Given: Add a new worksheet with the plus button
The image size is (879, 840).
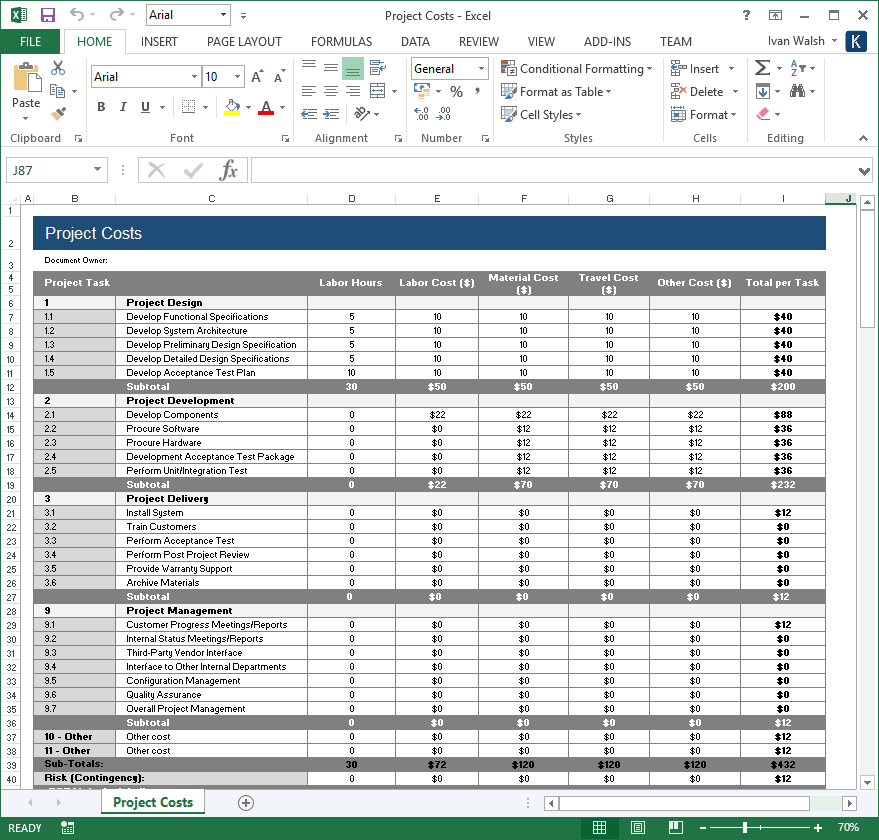Looking at the screenshot, I should coord(245,803).
